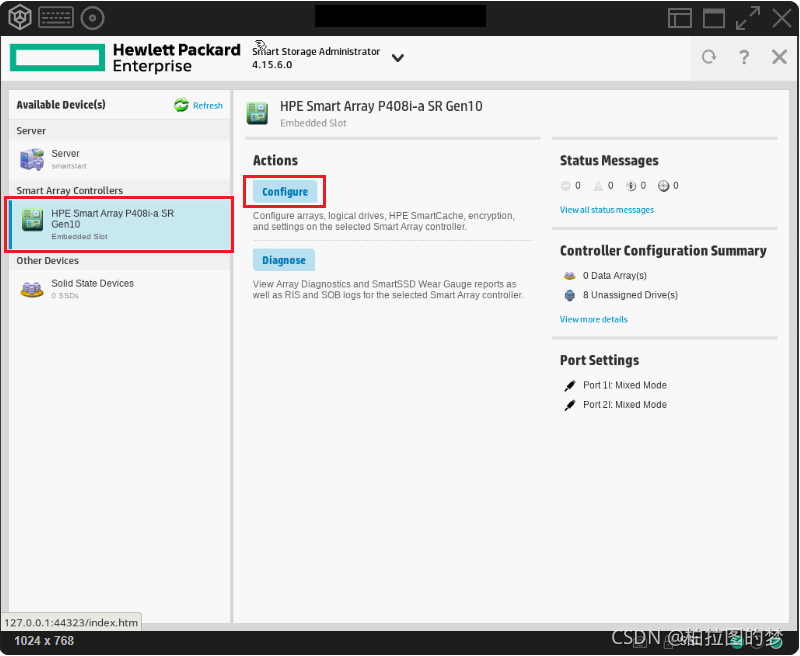Select the Server smartstart entry

(119, 159)
